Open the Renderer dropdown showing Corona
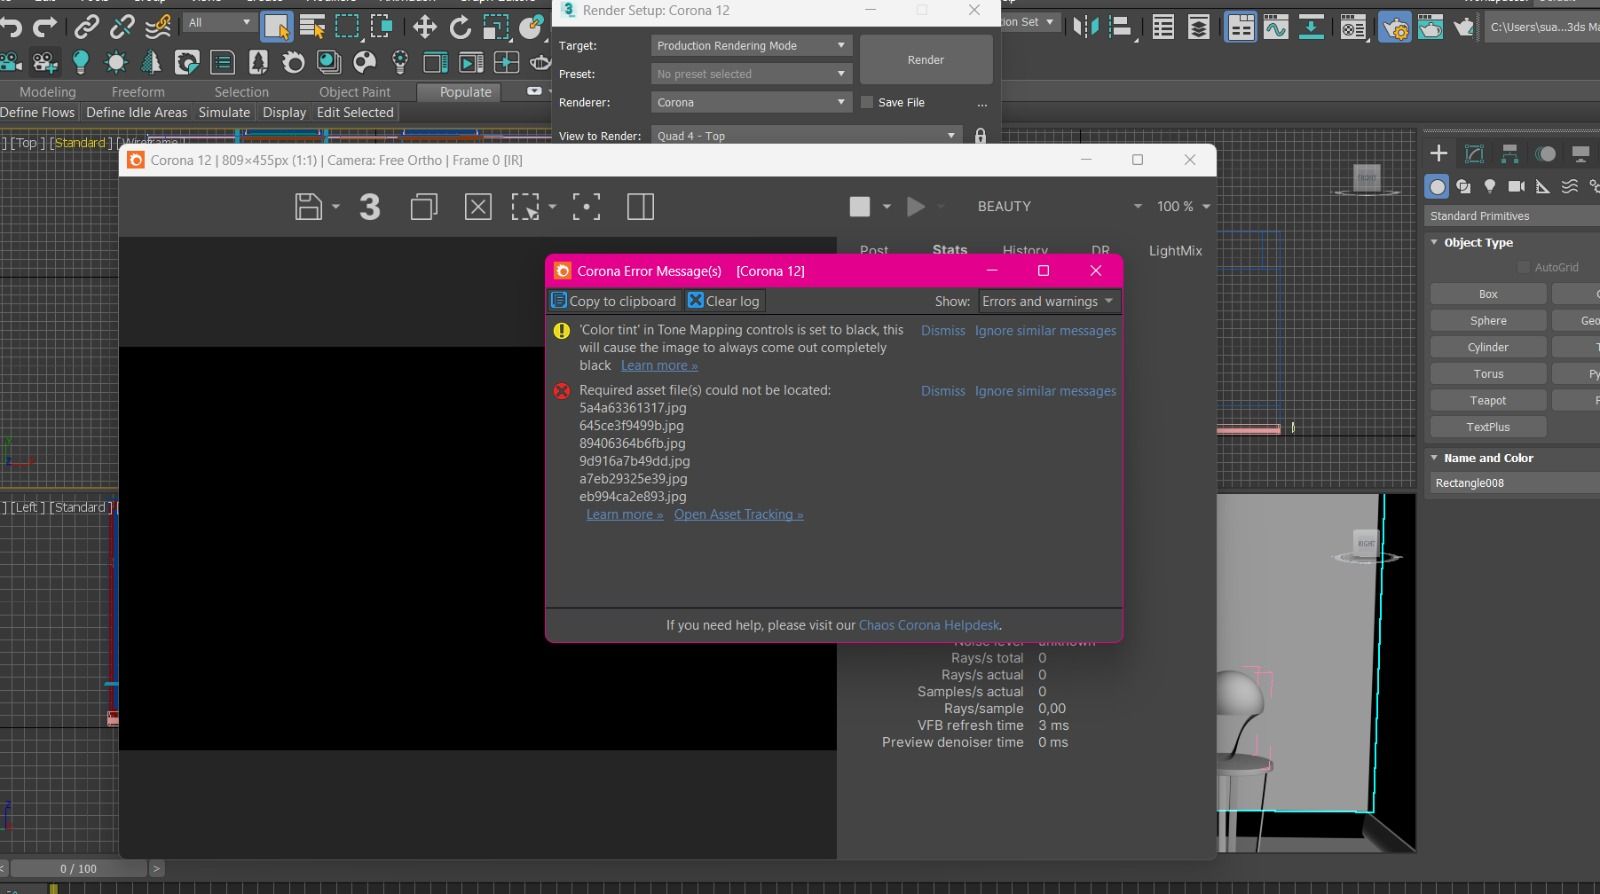This screenshot has height=894, width=1600. [751, 102]
